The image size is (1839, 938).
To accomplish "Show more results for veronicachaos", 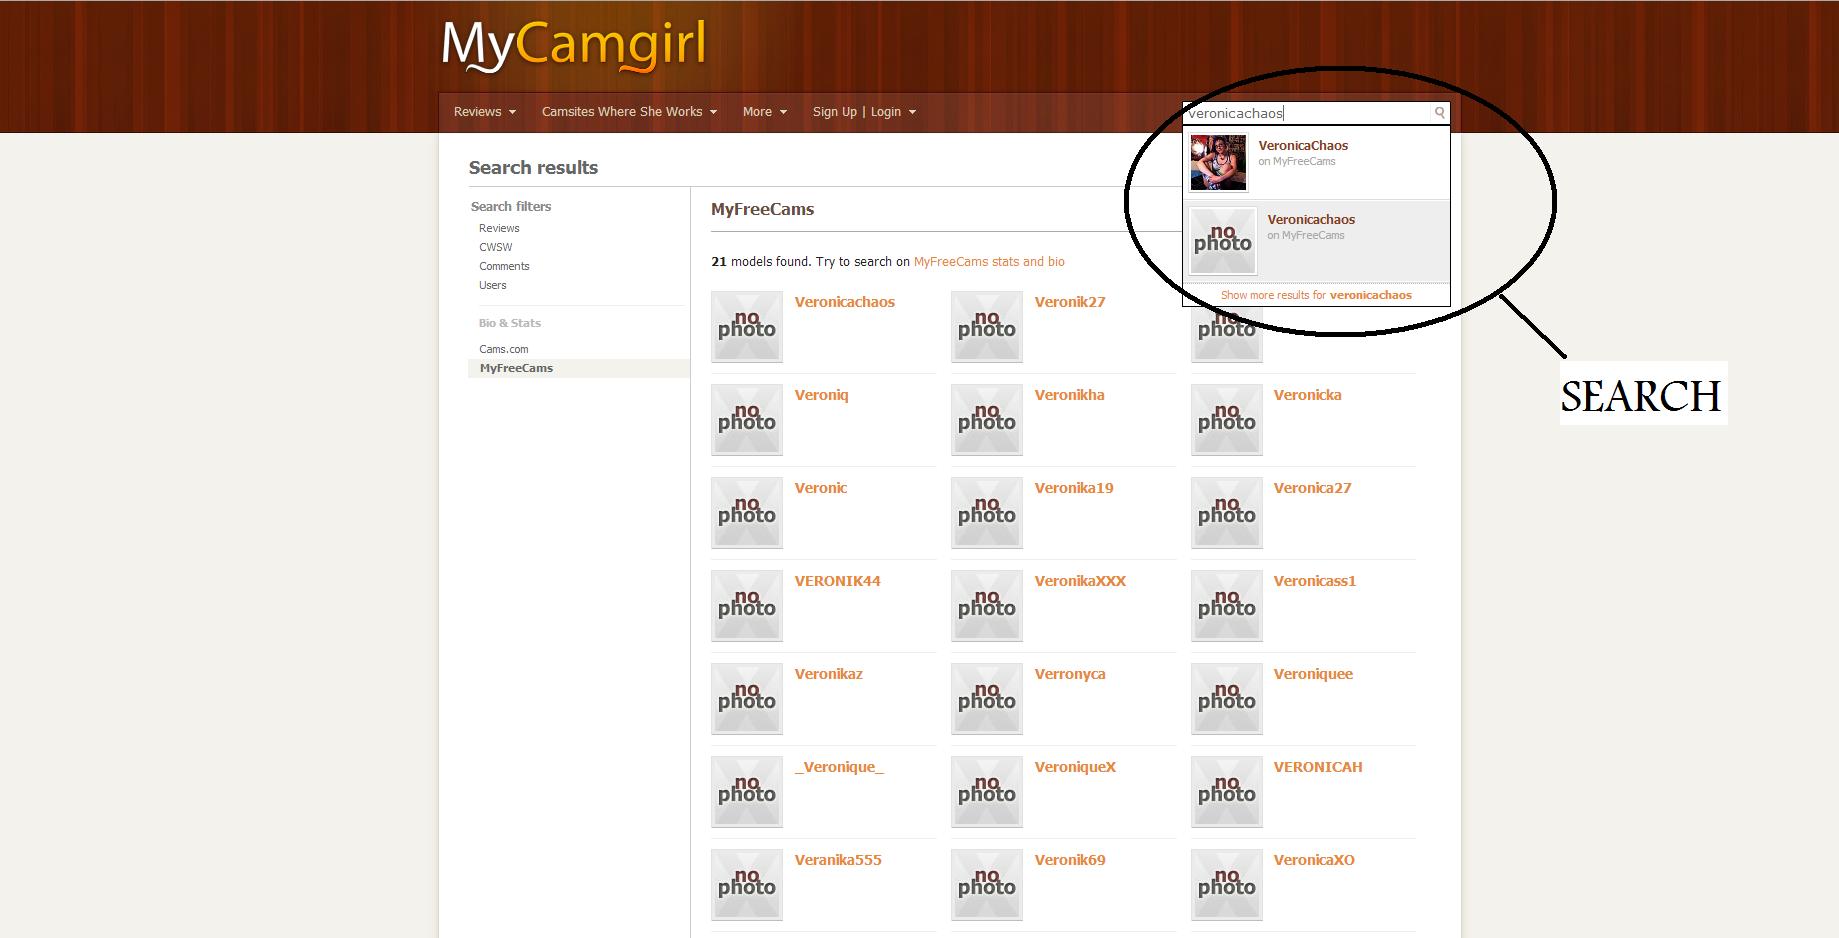I will click(1316, 295).
